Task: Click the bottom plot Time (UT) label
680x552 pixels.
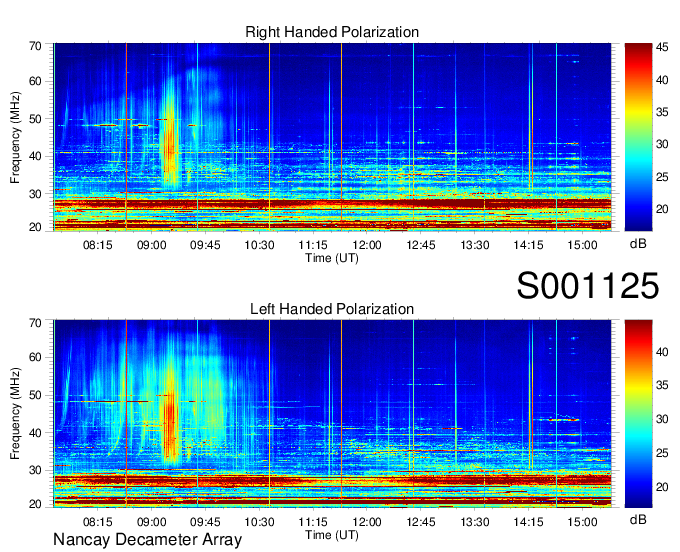Action: point(332,535)
